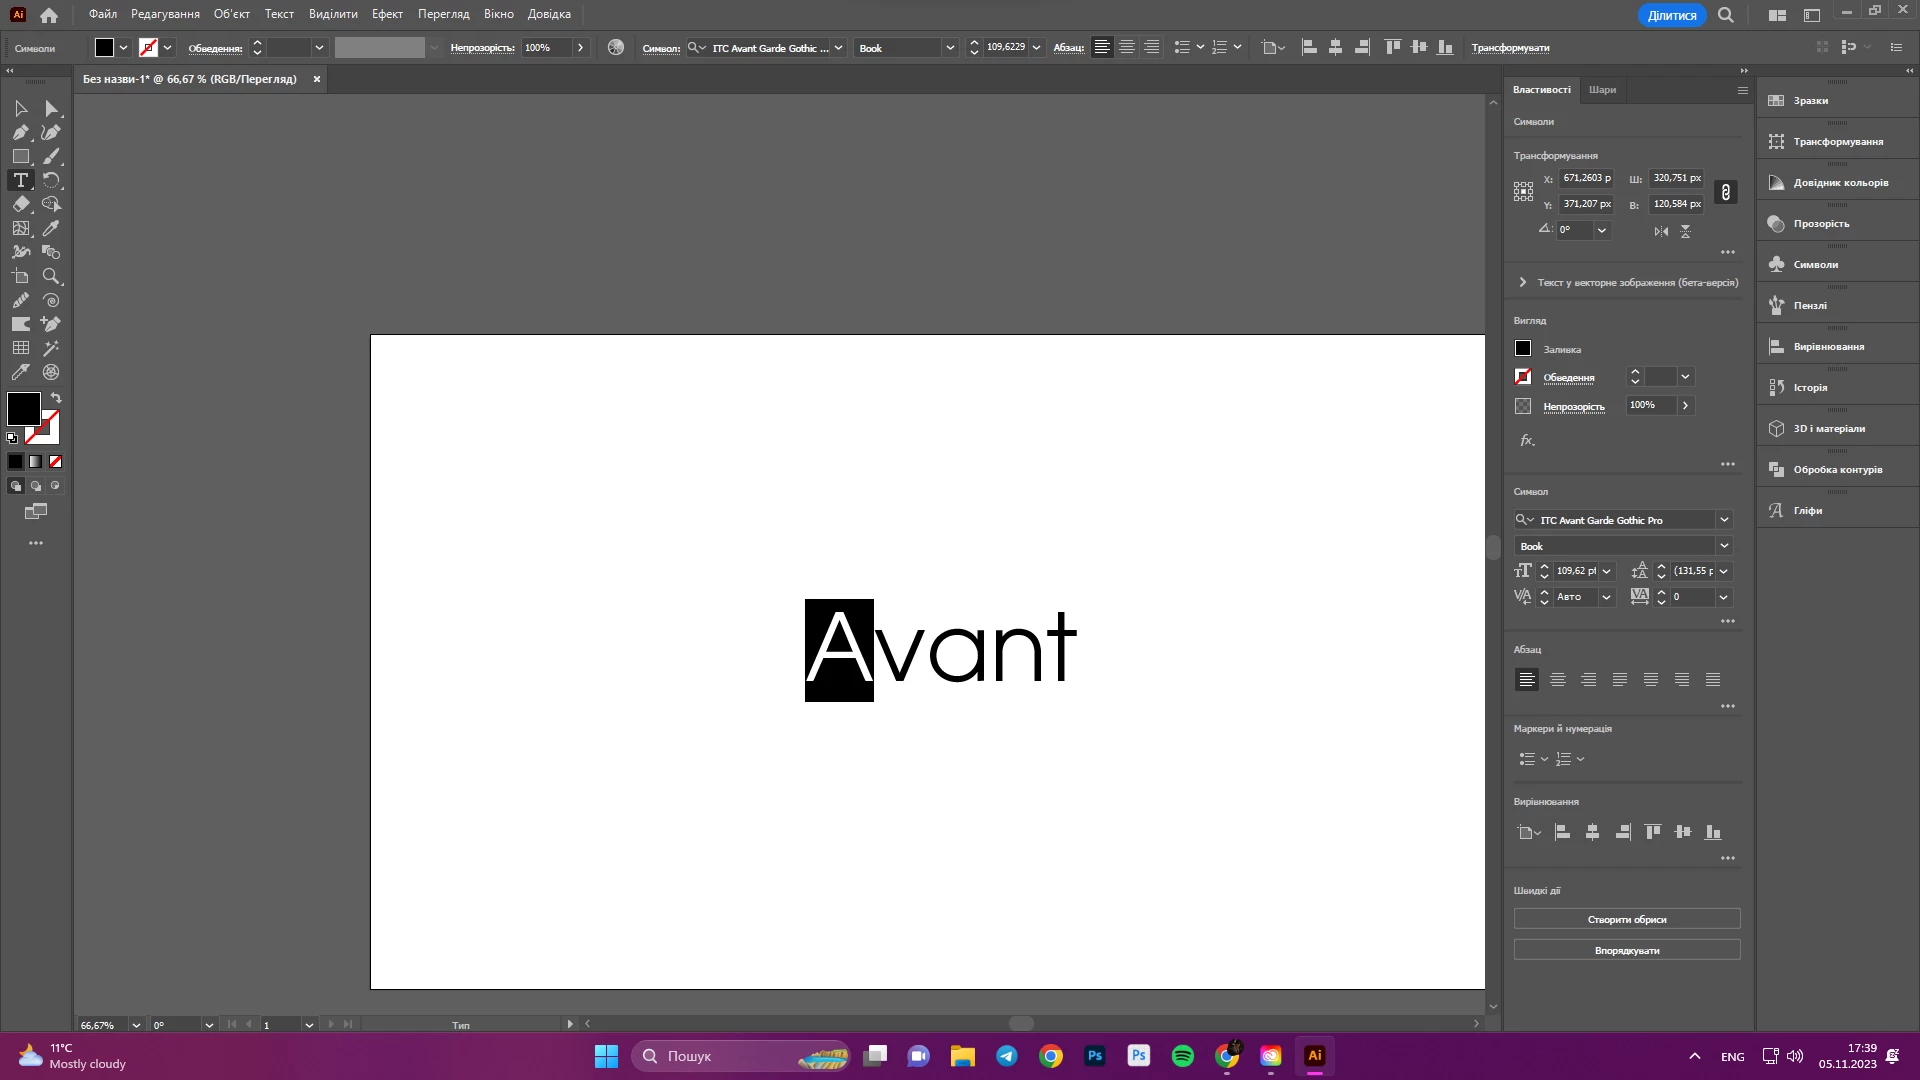Toggle constrain width and height proportions
The width and height of the screenshot is (1920, 1080).
tap(1725, 192)
